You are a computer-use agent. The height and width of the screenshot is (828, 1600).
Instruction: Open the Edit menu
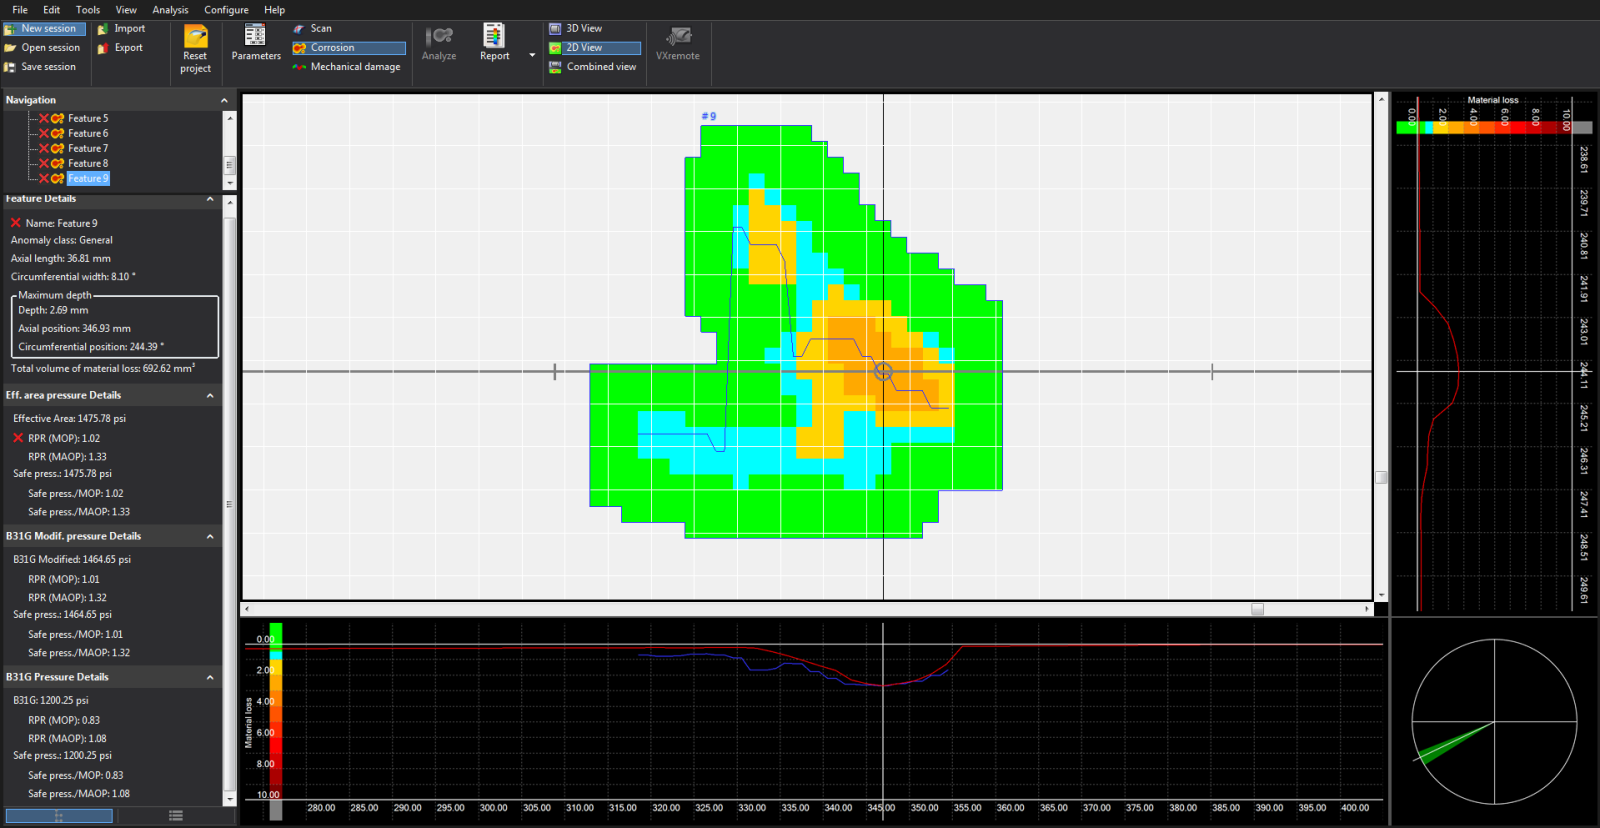[52, 10]
